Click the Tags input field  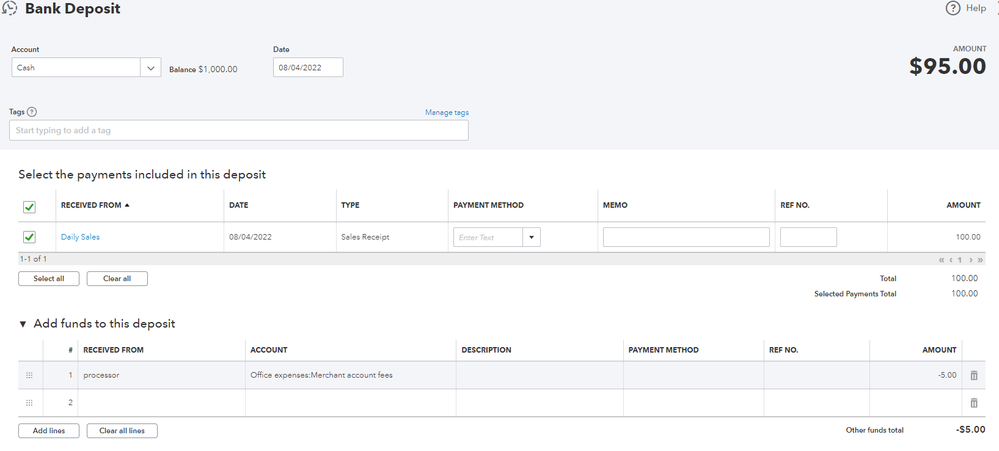coord(239,131)
